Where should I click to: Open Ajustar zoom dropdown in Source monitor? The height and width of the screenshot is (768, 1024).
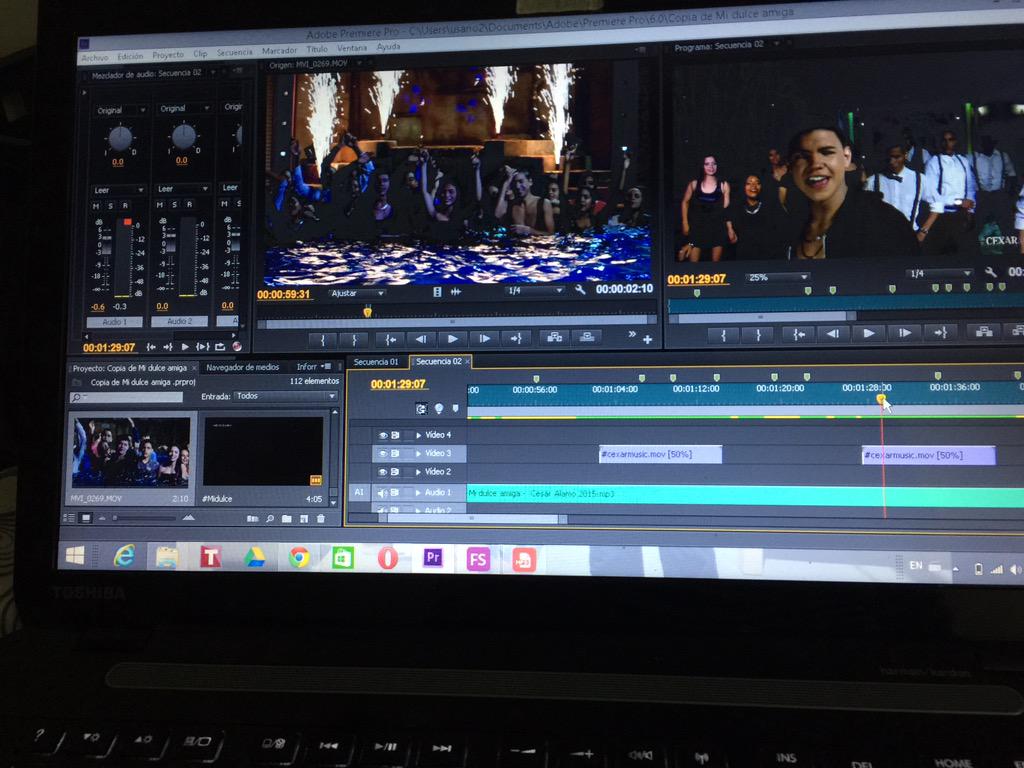tap(357, 294)
